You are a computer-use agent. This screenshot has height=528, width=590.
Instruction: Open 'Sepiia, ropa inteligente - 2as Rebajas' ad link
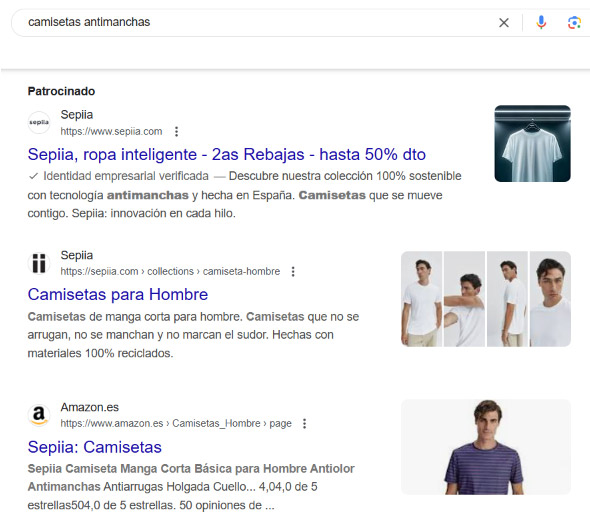pyautogui.click(x=227, y=154)
